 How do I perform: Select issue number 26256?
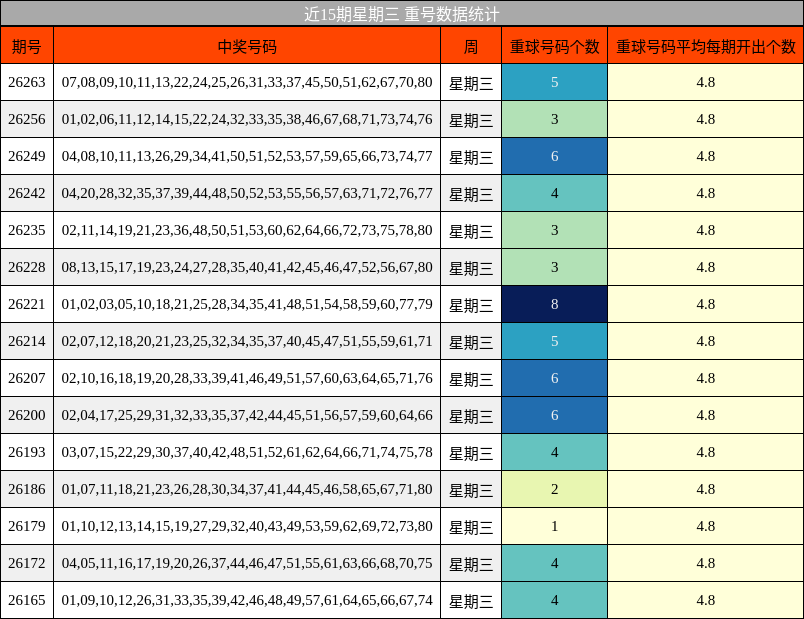[27, 119]
